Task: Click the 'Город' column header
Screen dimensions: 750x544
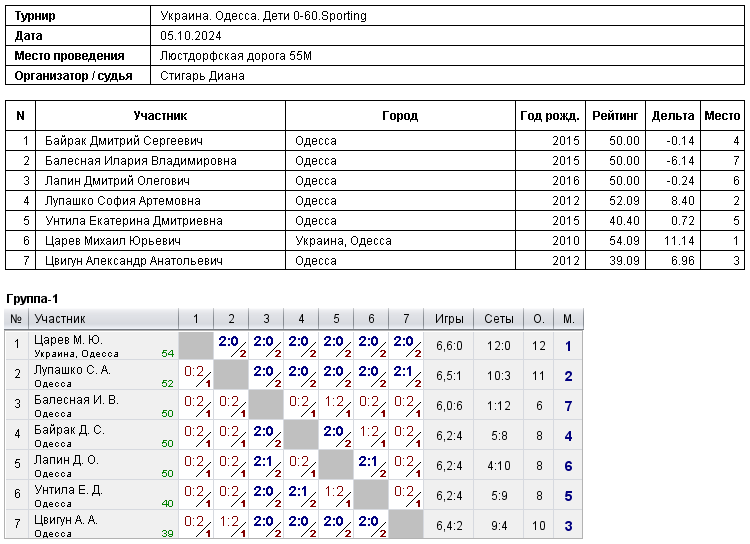Action: click(x=400, y=116)
